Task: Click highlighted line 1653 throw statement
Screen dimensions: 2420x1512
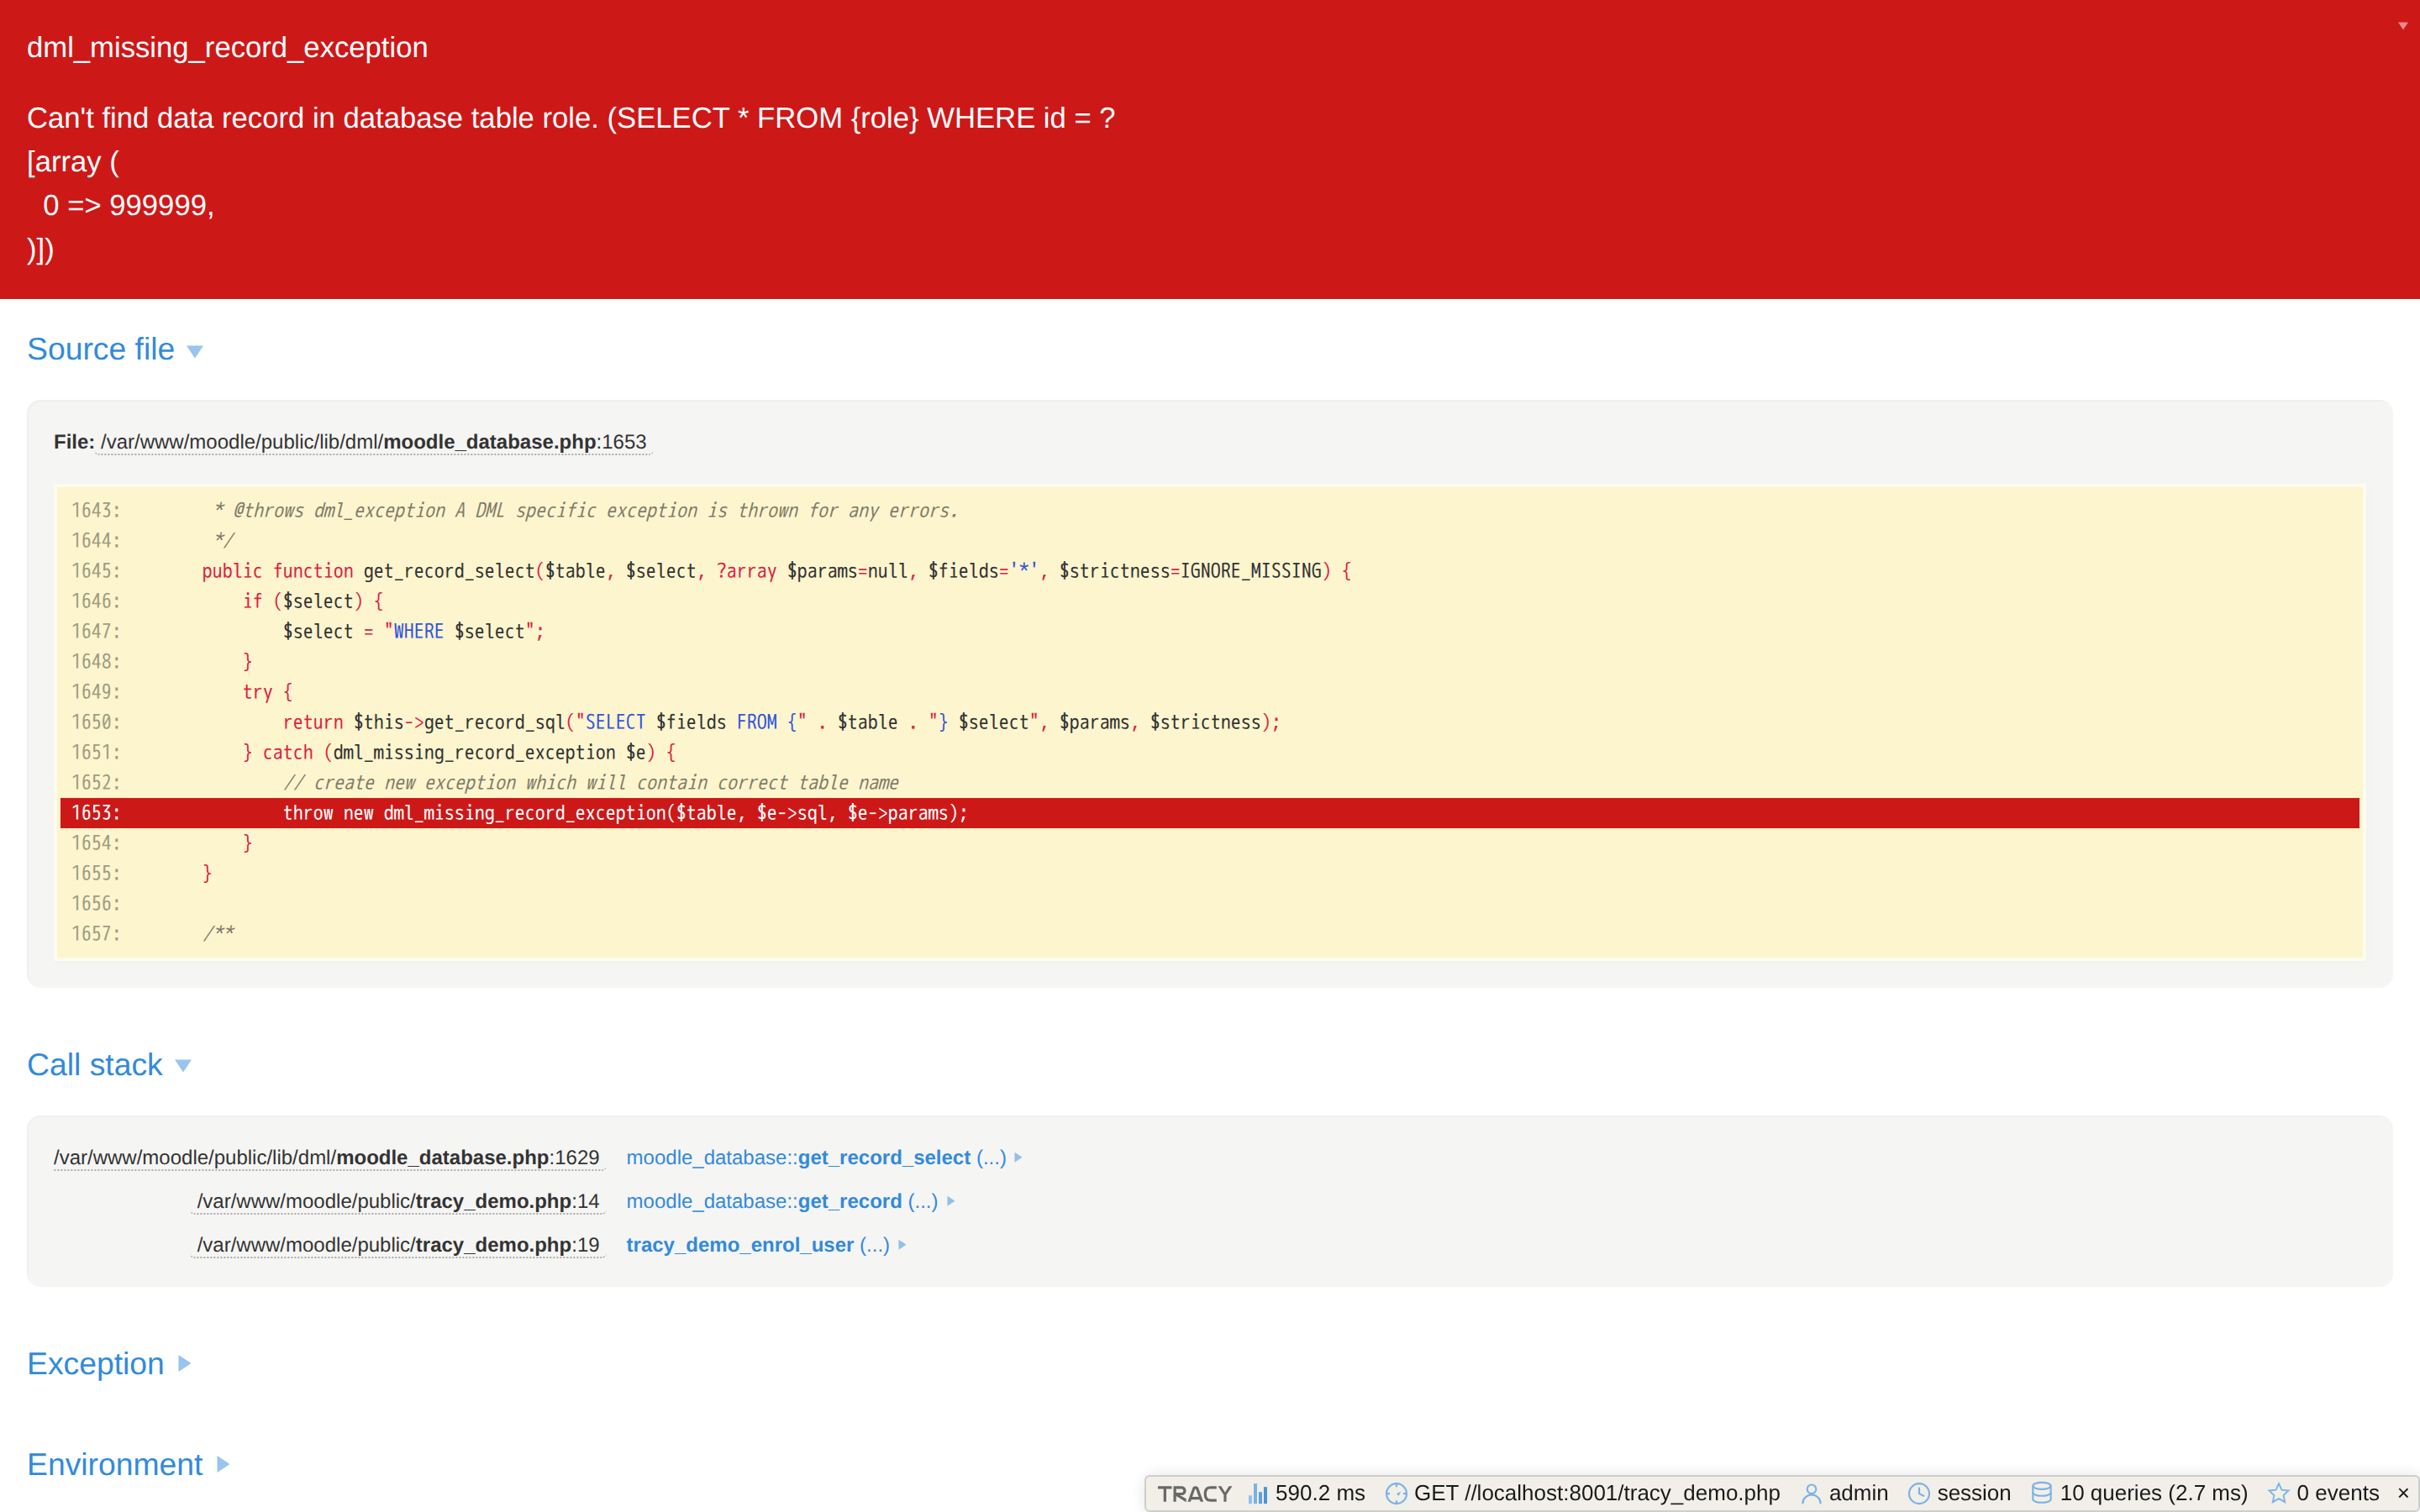Action: pos(1210,813)
